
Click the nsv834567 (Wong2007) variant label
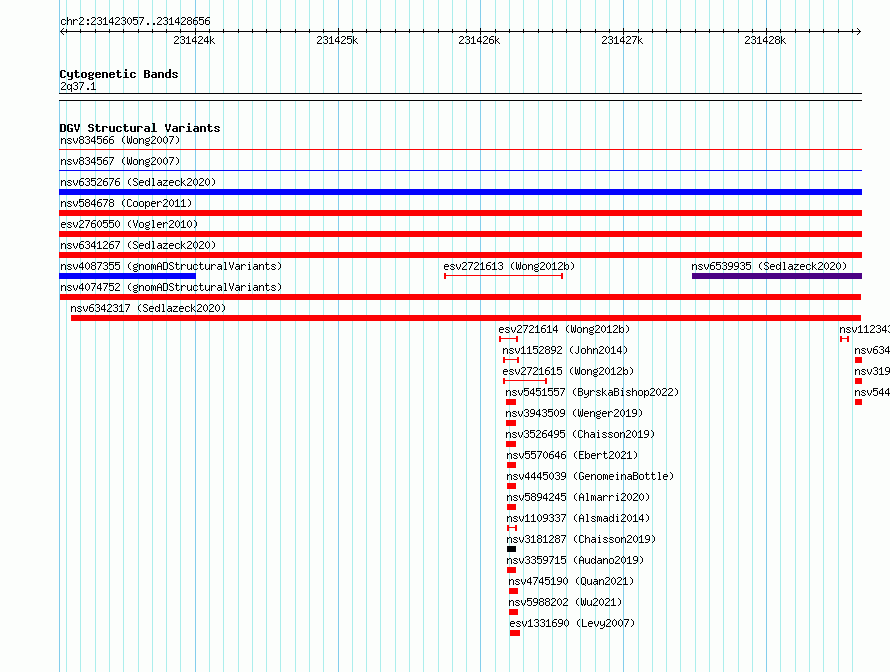(120, 161)
